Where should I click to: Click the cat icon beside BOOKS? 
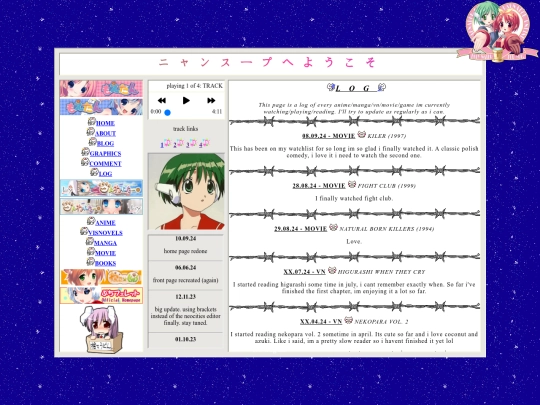click(91, 262)
